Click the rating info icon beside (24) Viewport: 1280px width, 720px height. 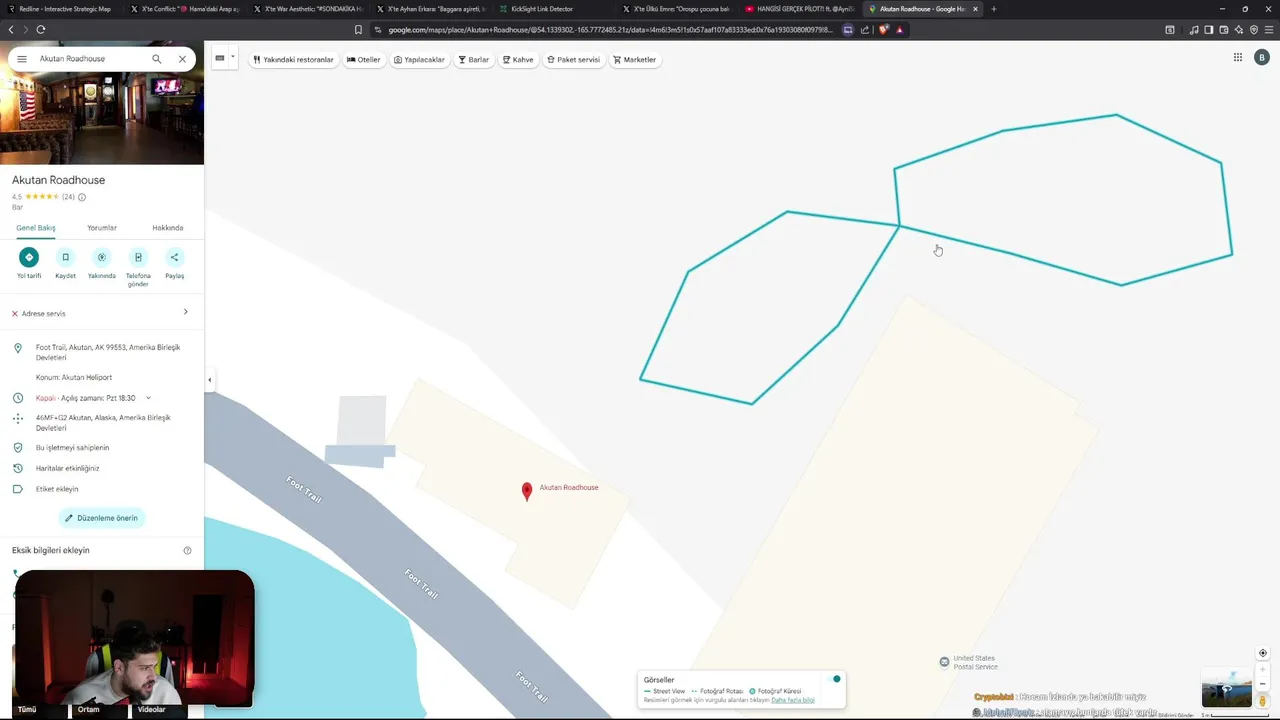pos(82,197)
